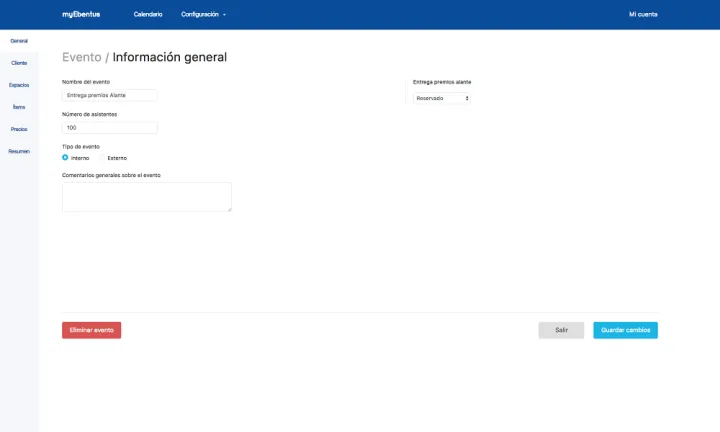The height and width of the screenshot is (432, 720).
Task: Click the myEbentus logo
Action: (x=80, y=15)
